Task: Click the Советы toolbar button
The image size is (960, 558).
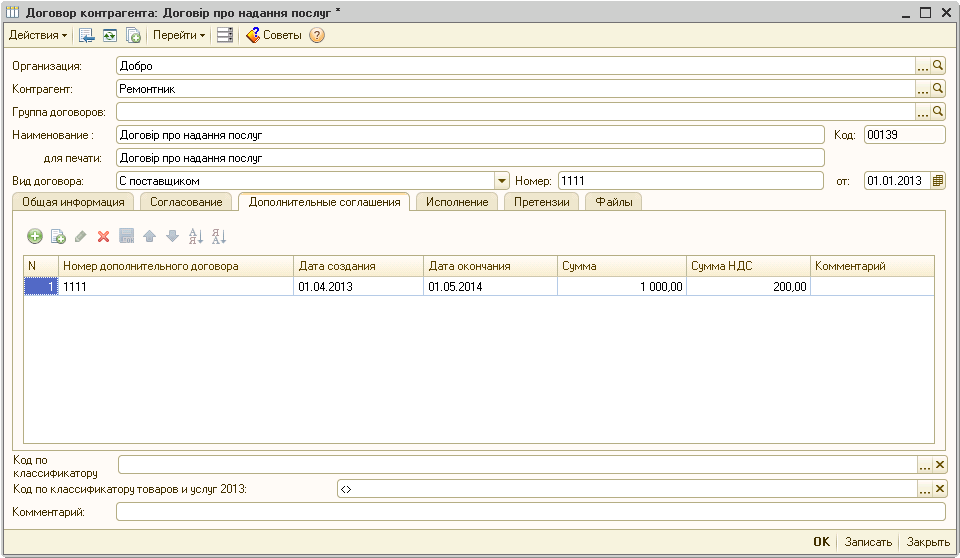Action: [x=273, y=35]
